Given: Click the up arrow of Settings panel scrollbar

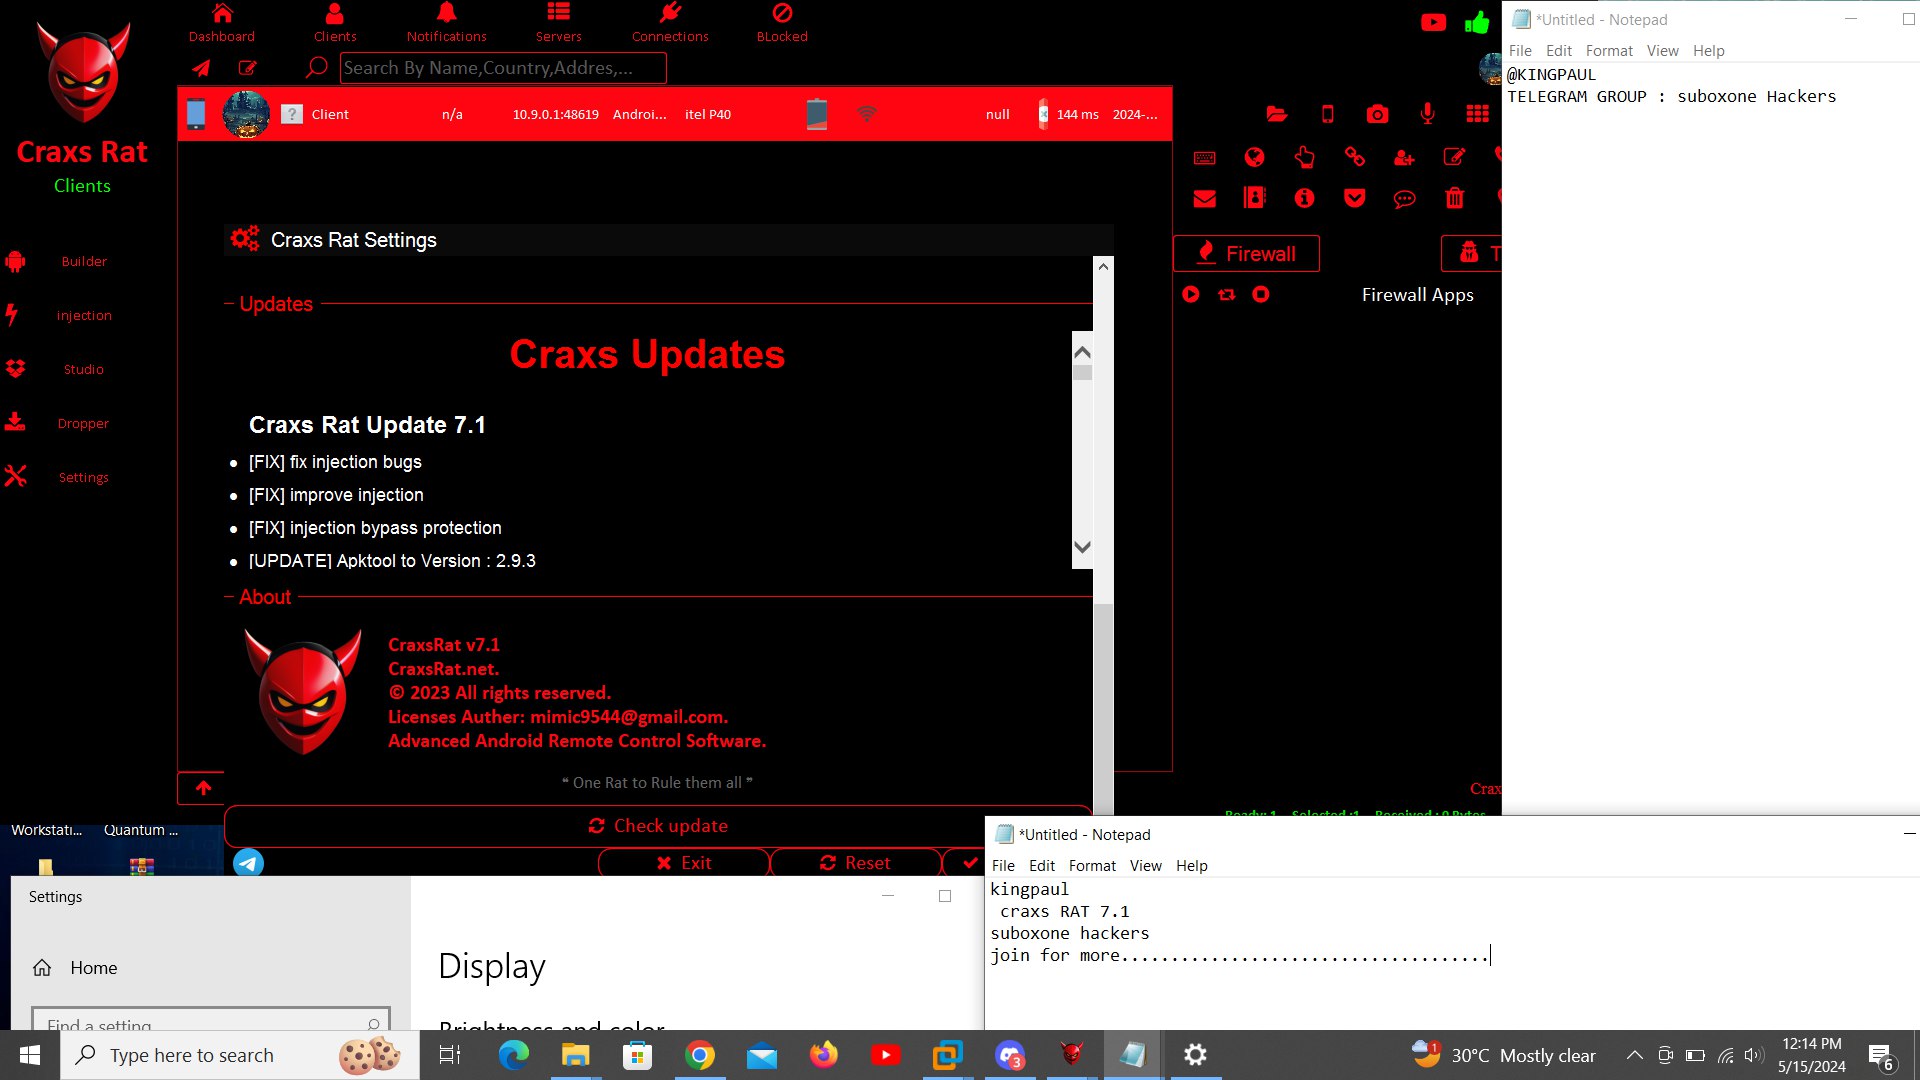Looking at the screenshot, I should (1103, 266).
